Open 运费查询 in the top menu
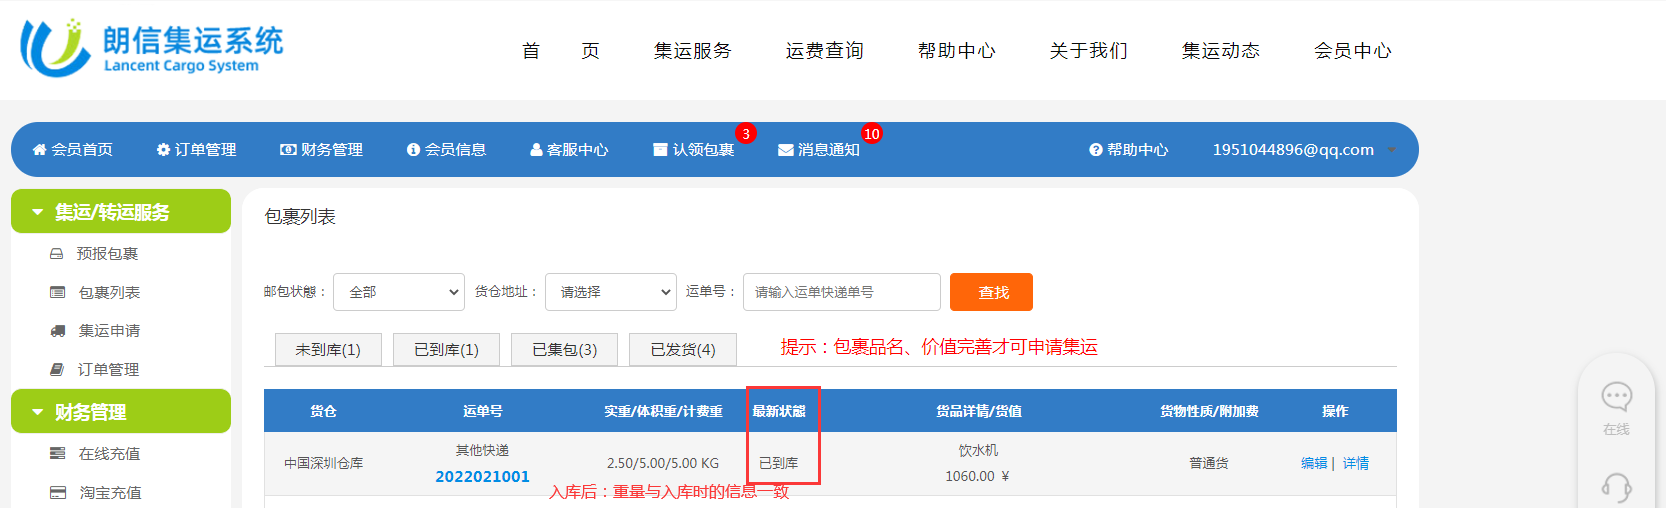This screenshot has height=508, width=1666. [x=824, y=51]
